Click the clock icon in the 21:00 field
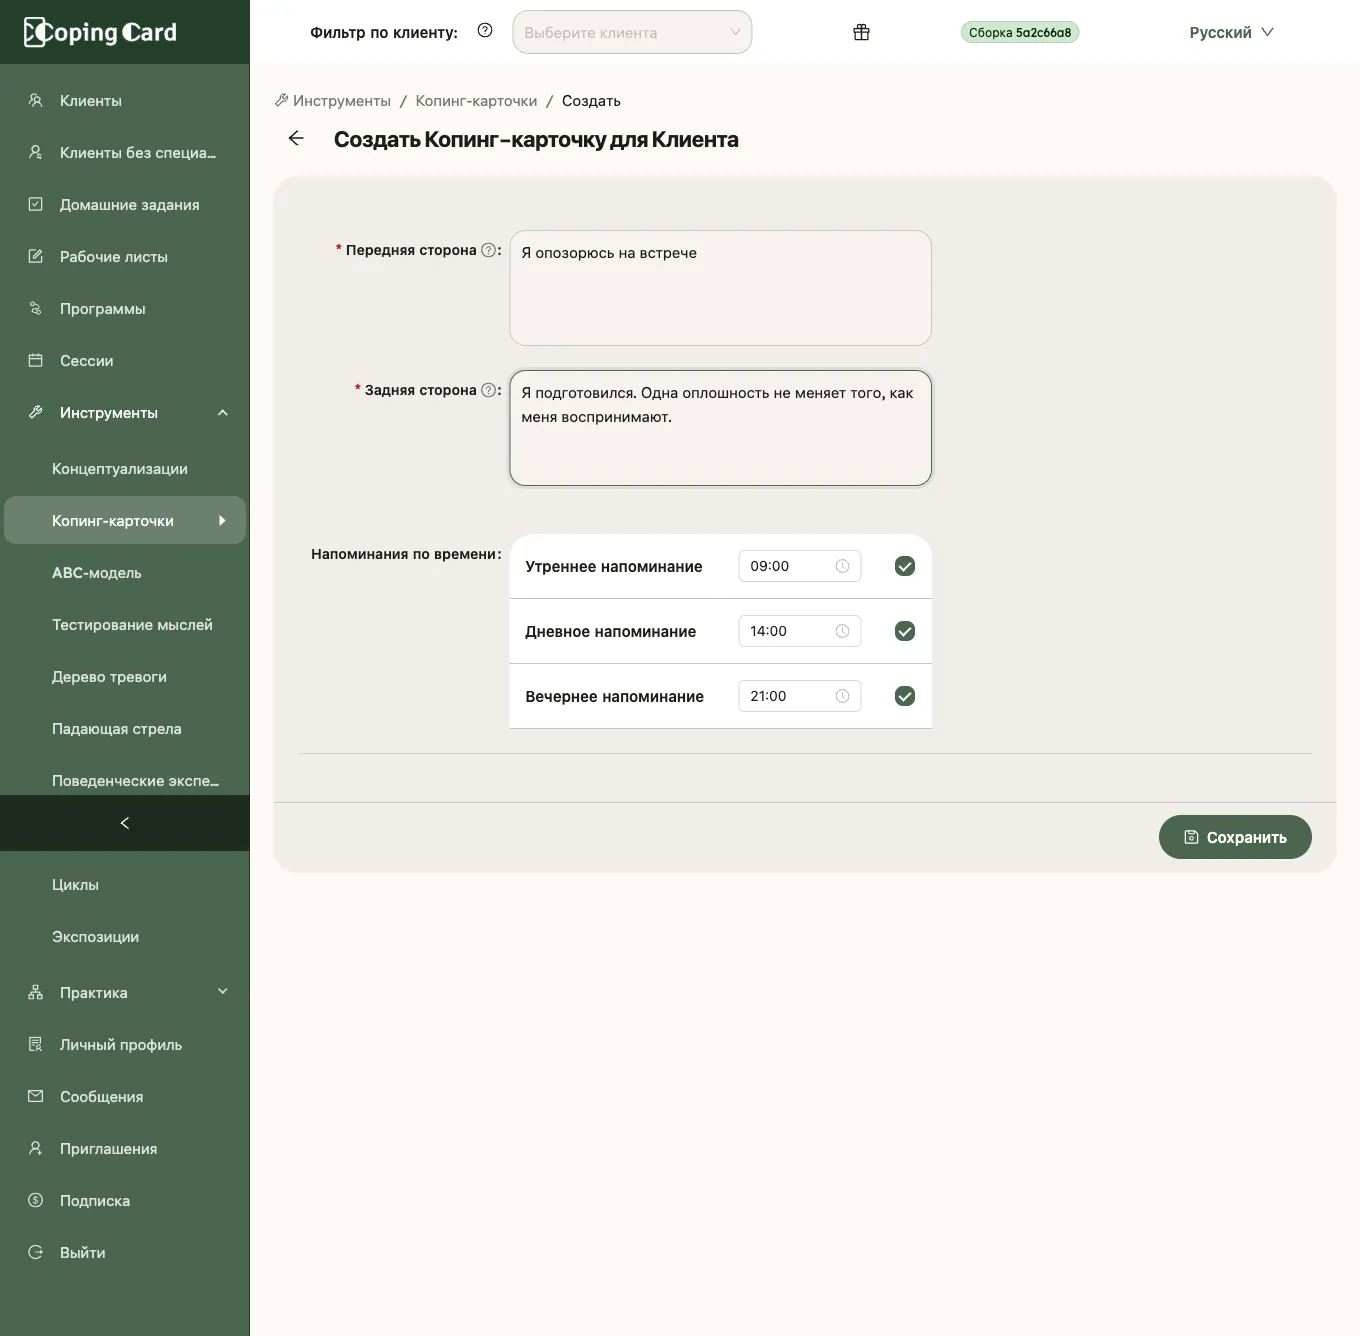This screenshot has width=1360, height=1336. tap(842, 696)
